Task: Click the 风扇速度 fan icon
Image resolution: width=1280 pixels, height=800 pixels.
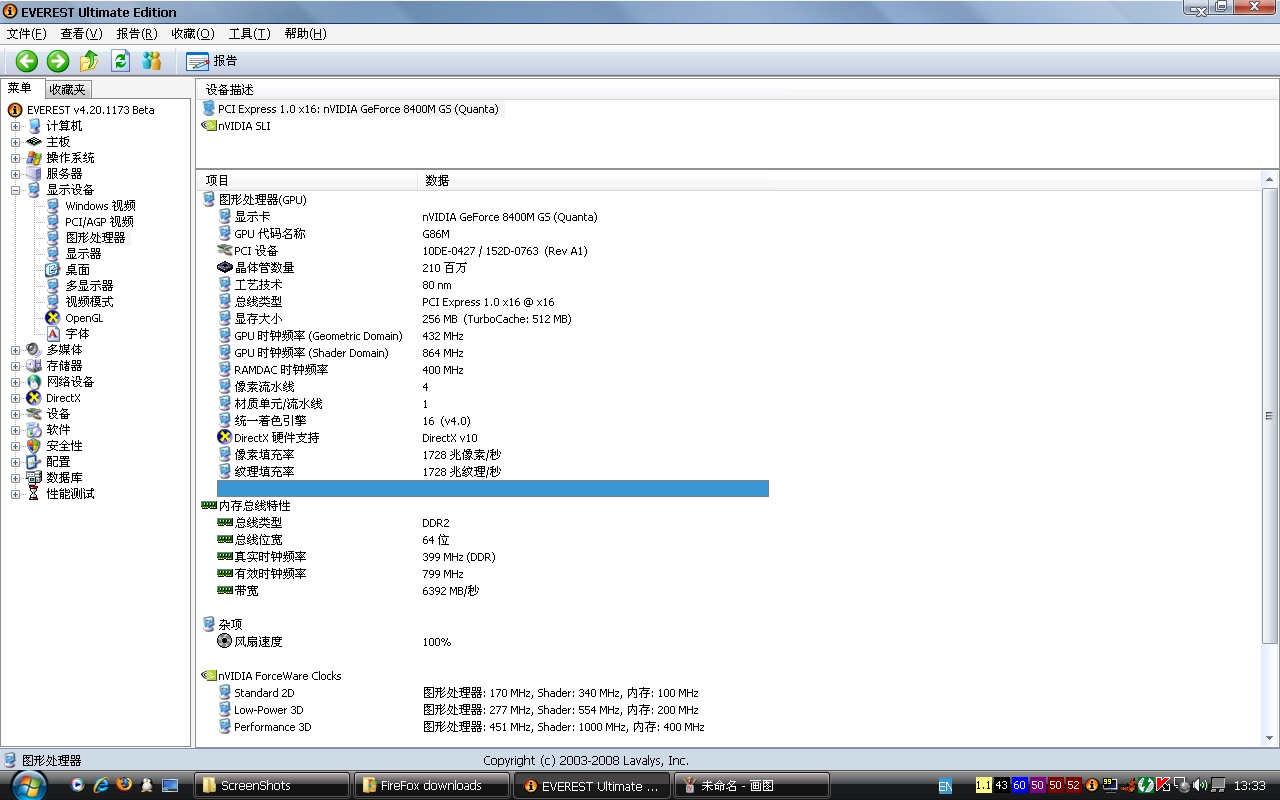Action: click(x=225, y=641)
